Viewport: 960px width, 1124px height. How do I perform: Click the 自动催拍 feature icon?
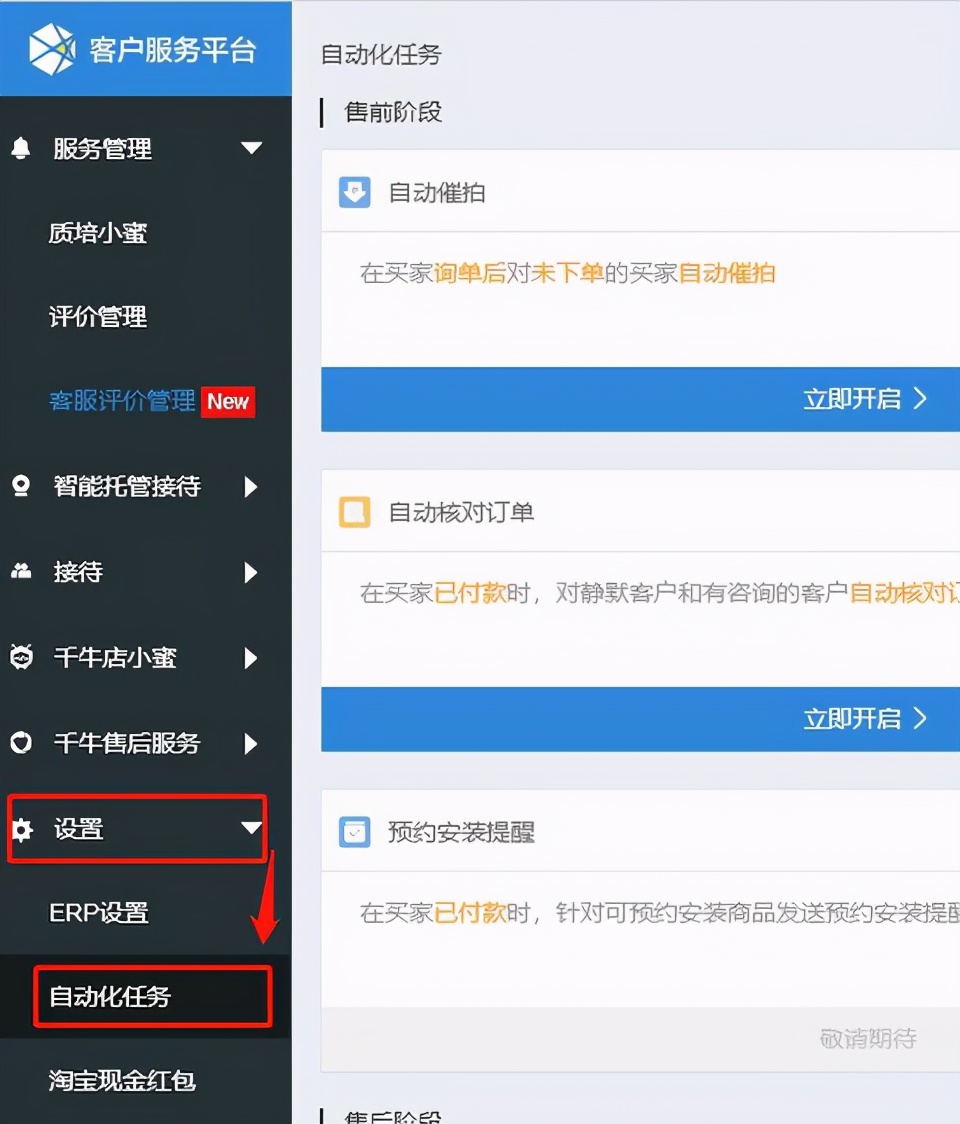tap(355, 192)
